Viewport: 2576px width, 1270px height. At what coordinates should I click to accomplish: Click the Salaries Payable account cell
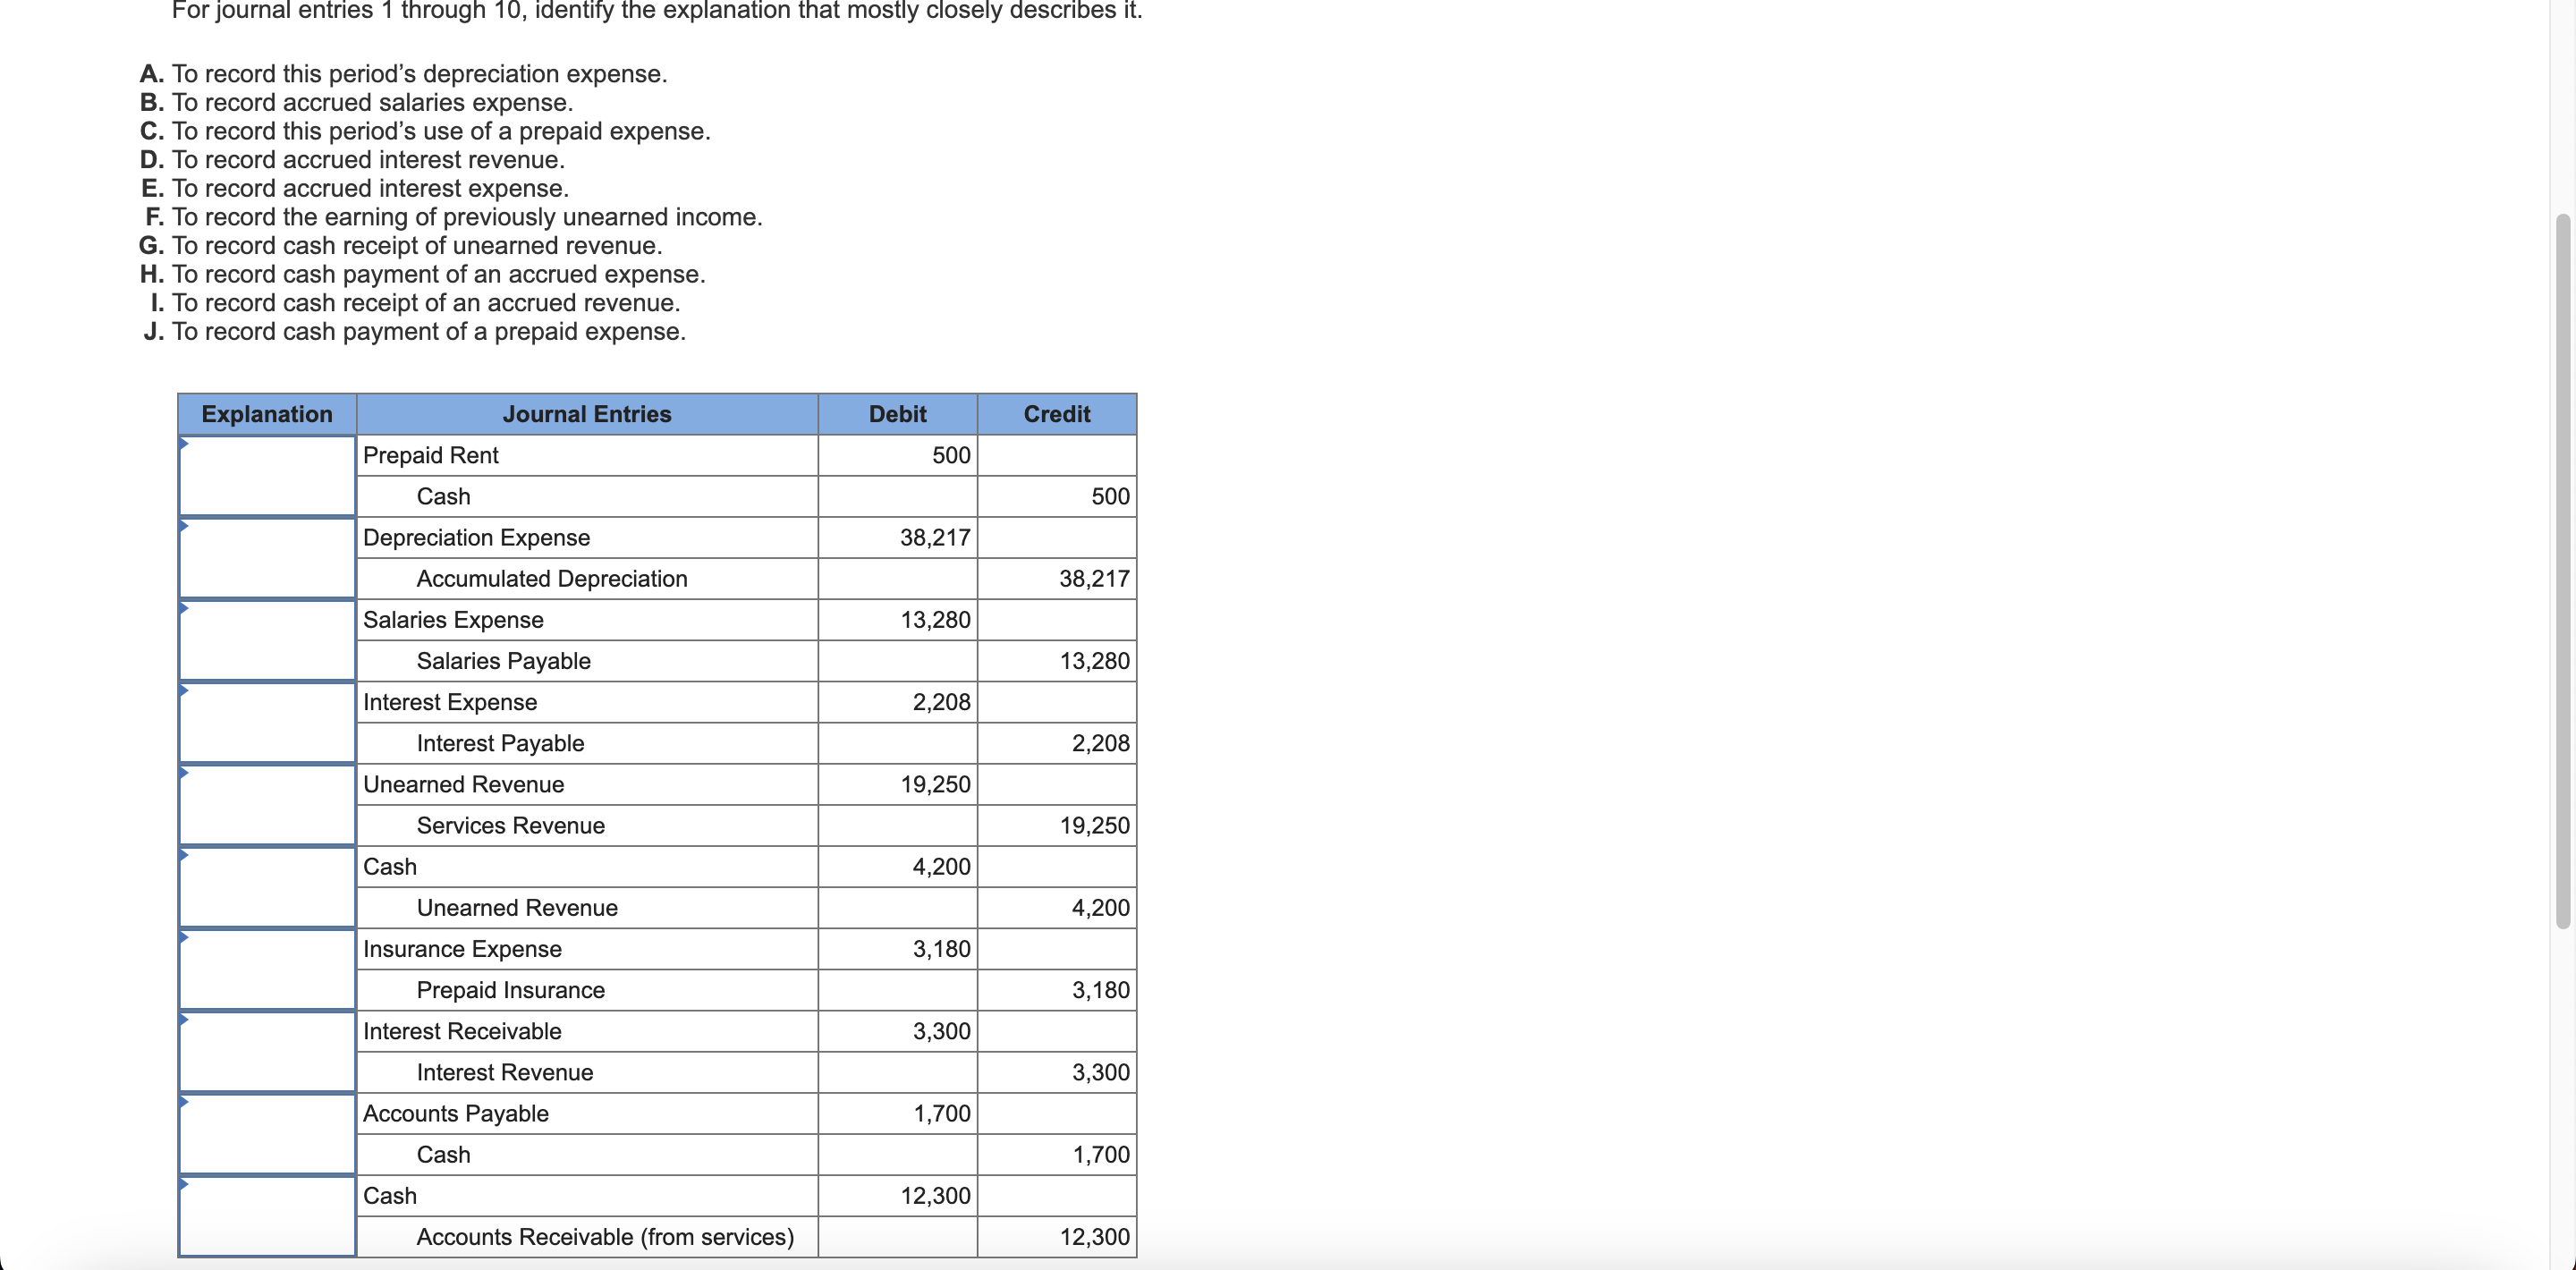point(504,661)
